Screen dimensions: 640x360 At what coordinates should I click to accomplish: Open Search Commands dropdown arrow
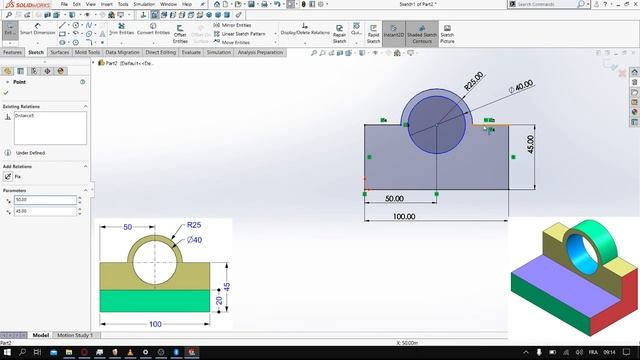(588, 4)
